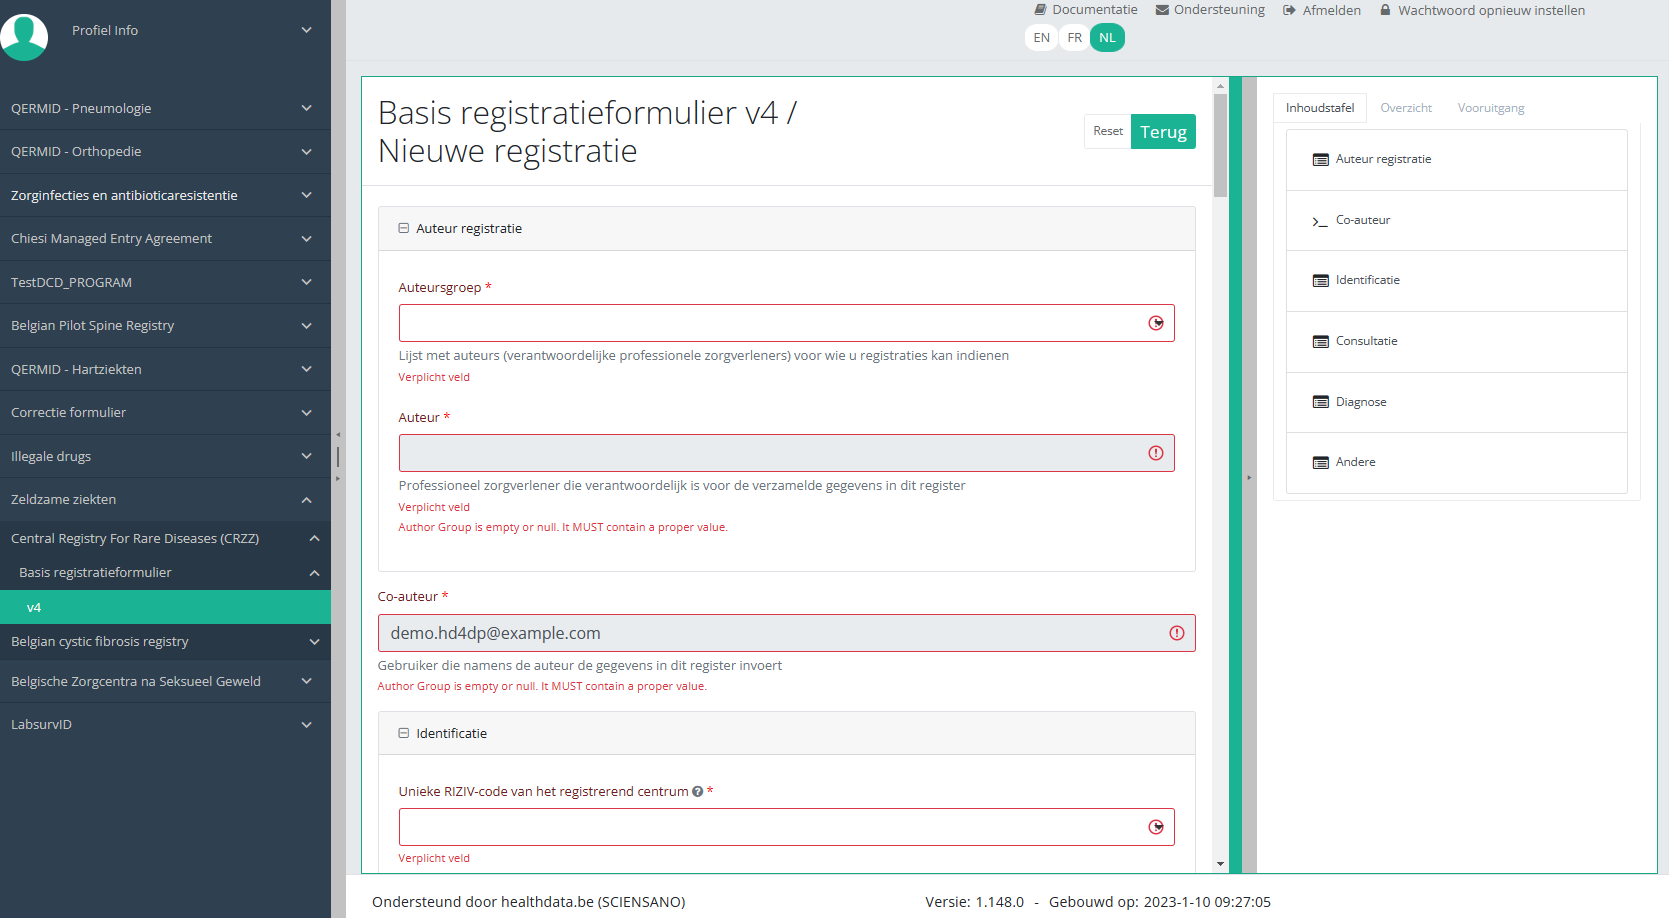The height and width of the screenshot is (918, 1669).
Task: Select the NL language option
Action: [1107, 38]
